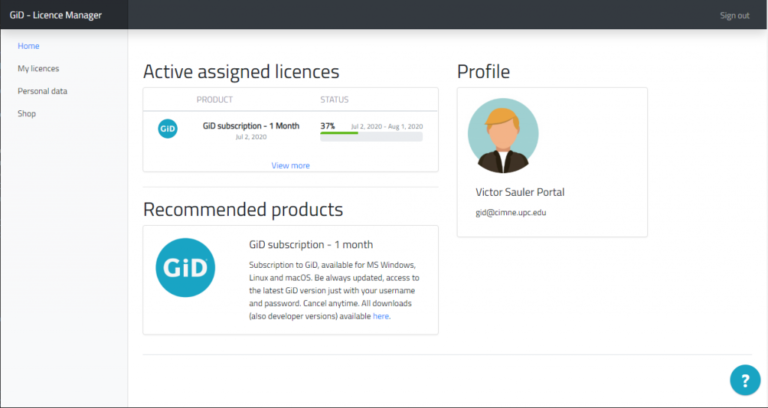This screenshot has width=768, height=408.
Task: Click the STATUS column header
Action: 335,100
